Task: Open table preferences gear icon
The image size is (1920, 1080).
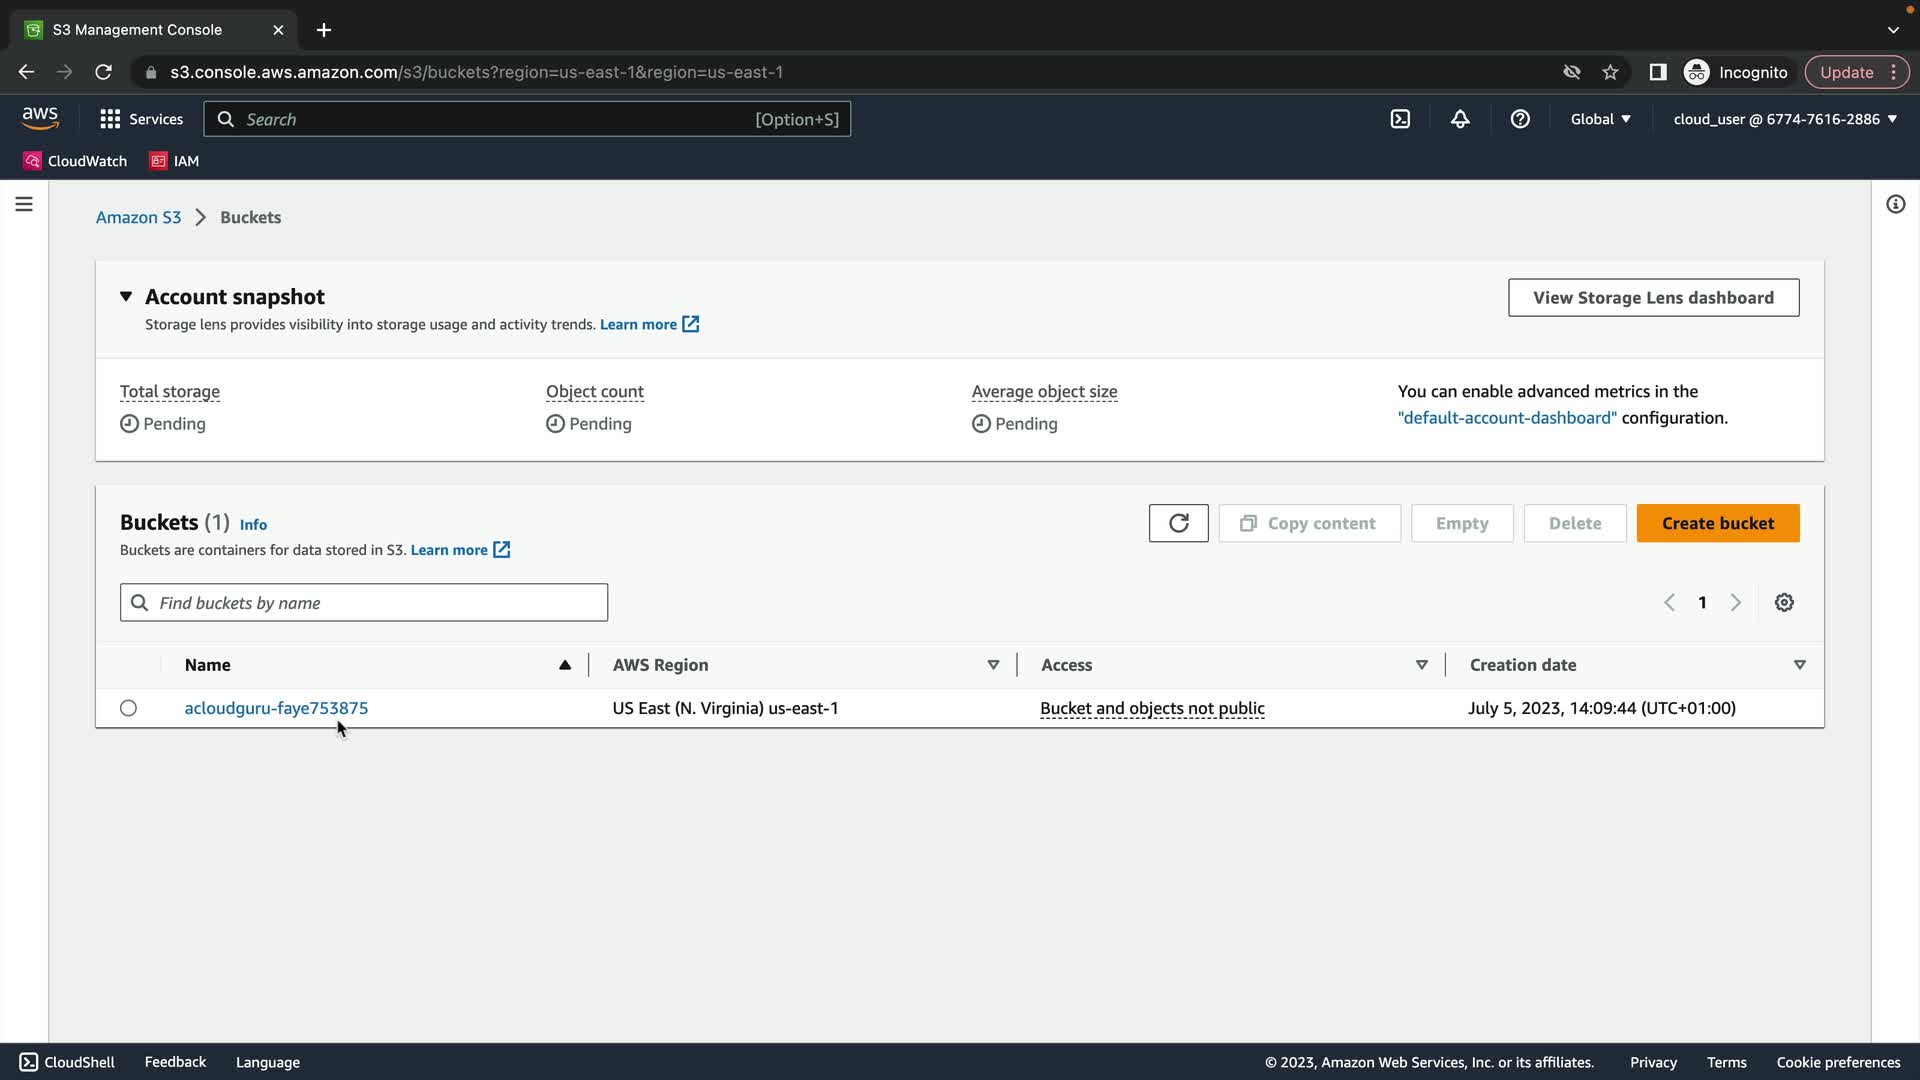Action: click(x=1784, y=602)
